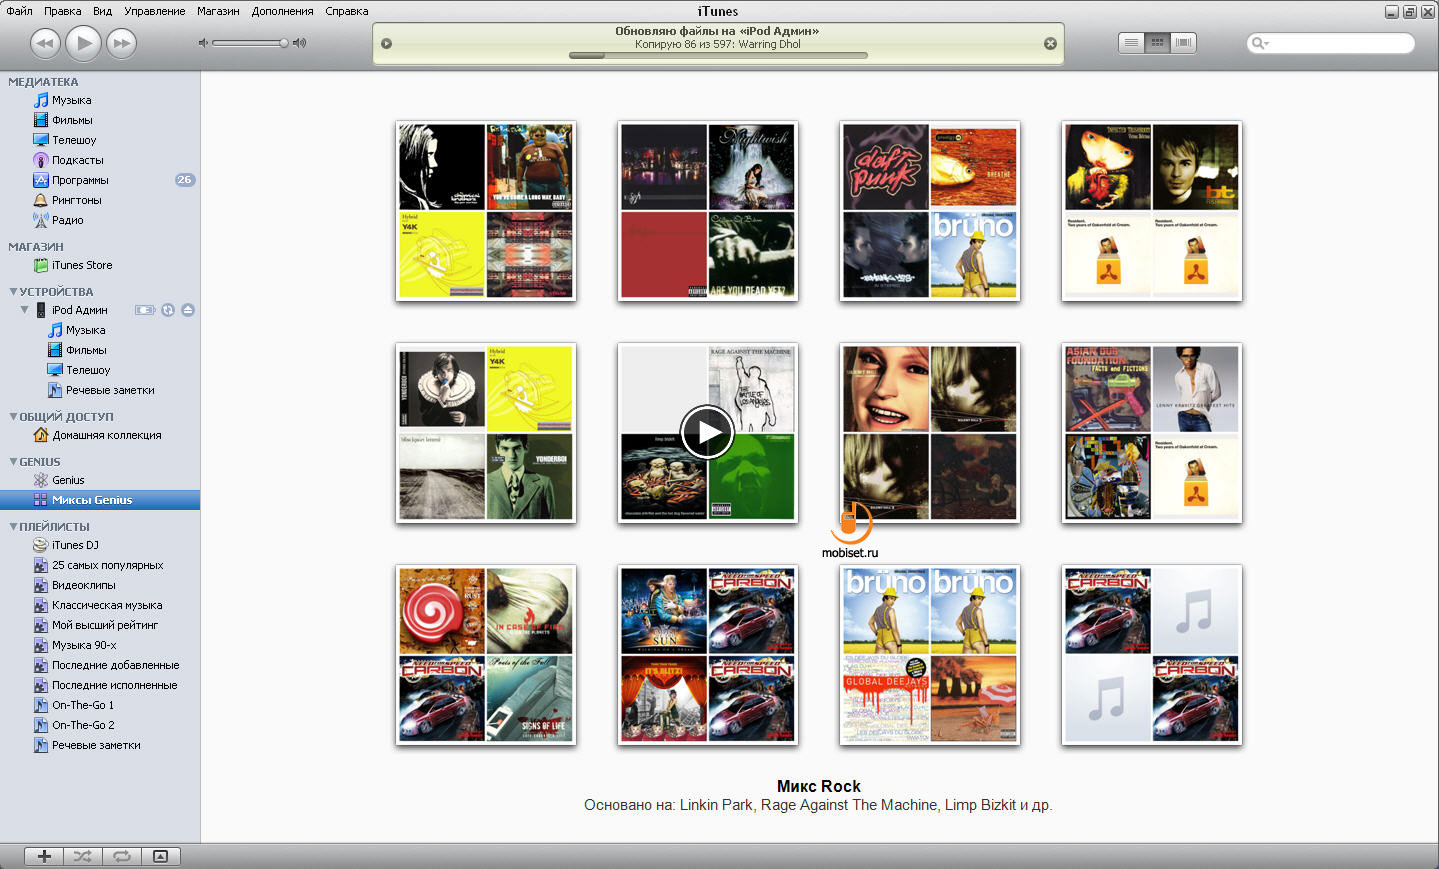Open the Радио antenna icon

41,220
